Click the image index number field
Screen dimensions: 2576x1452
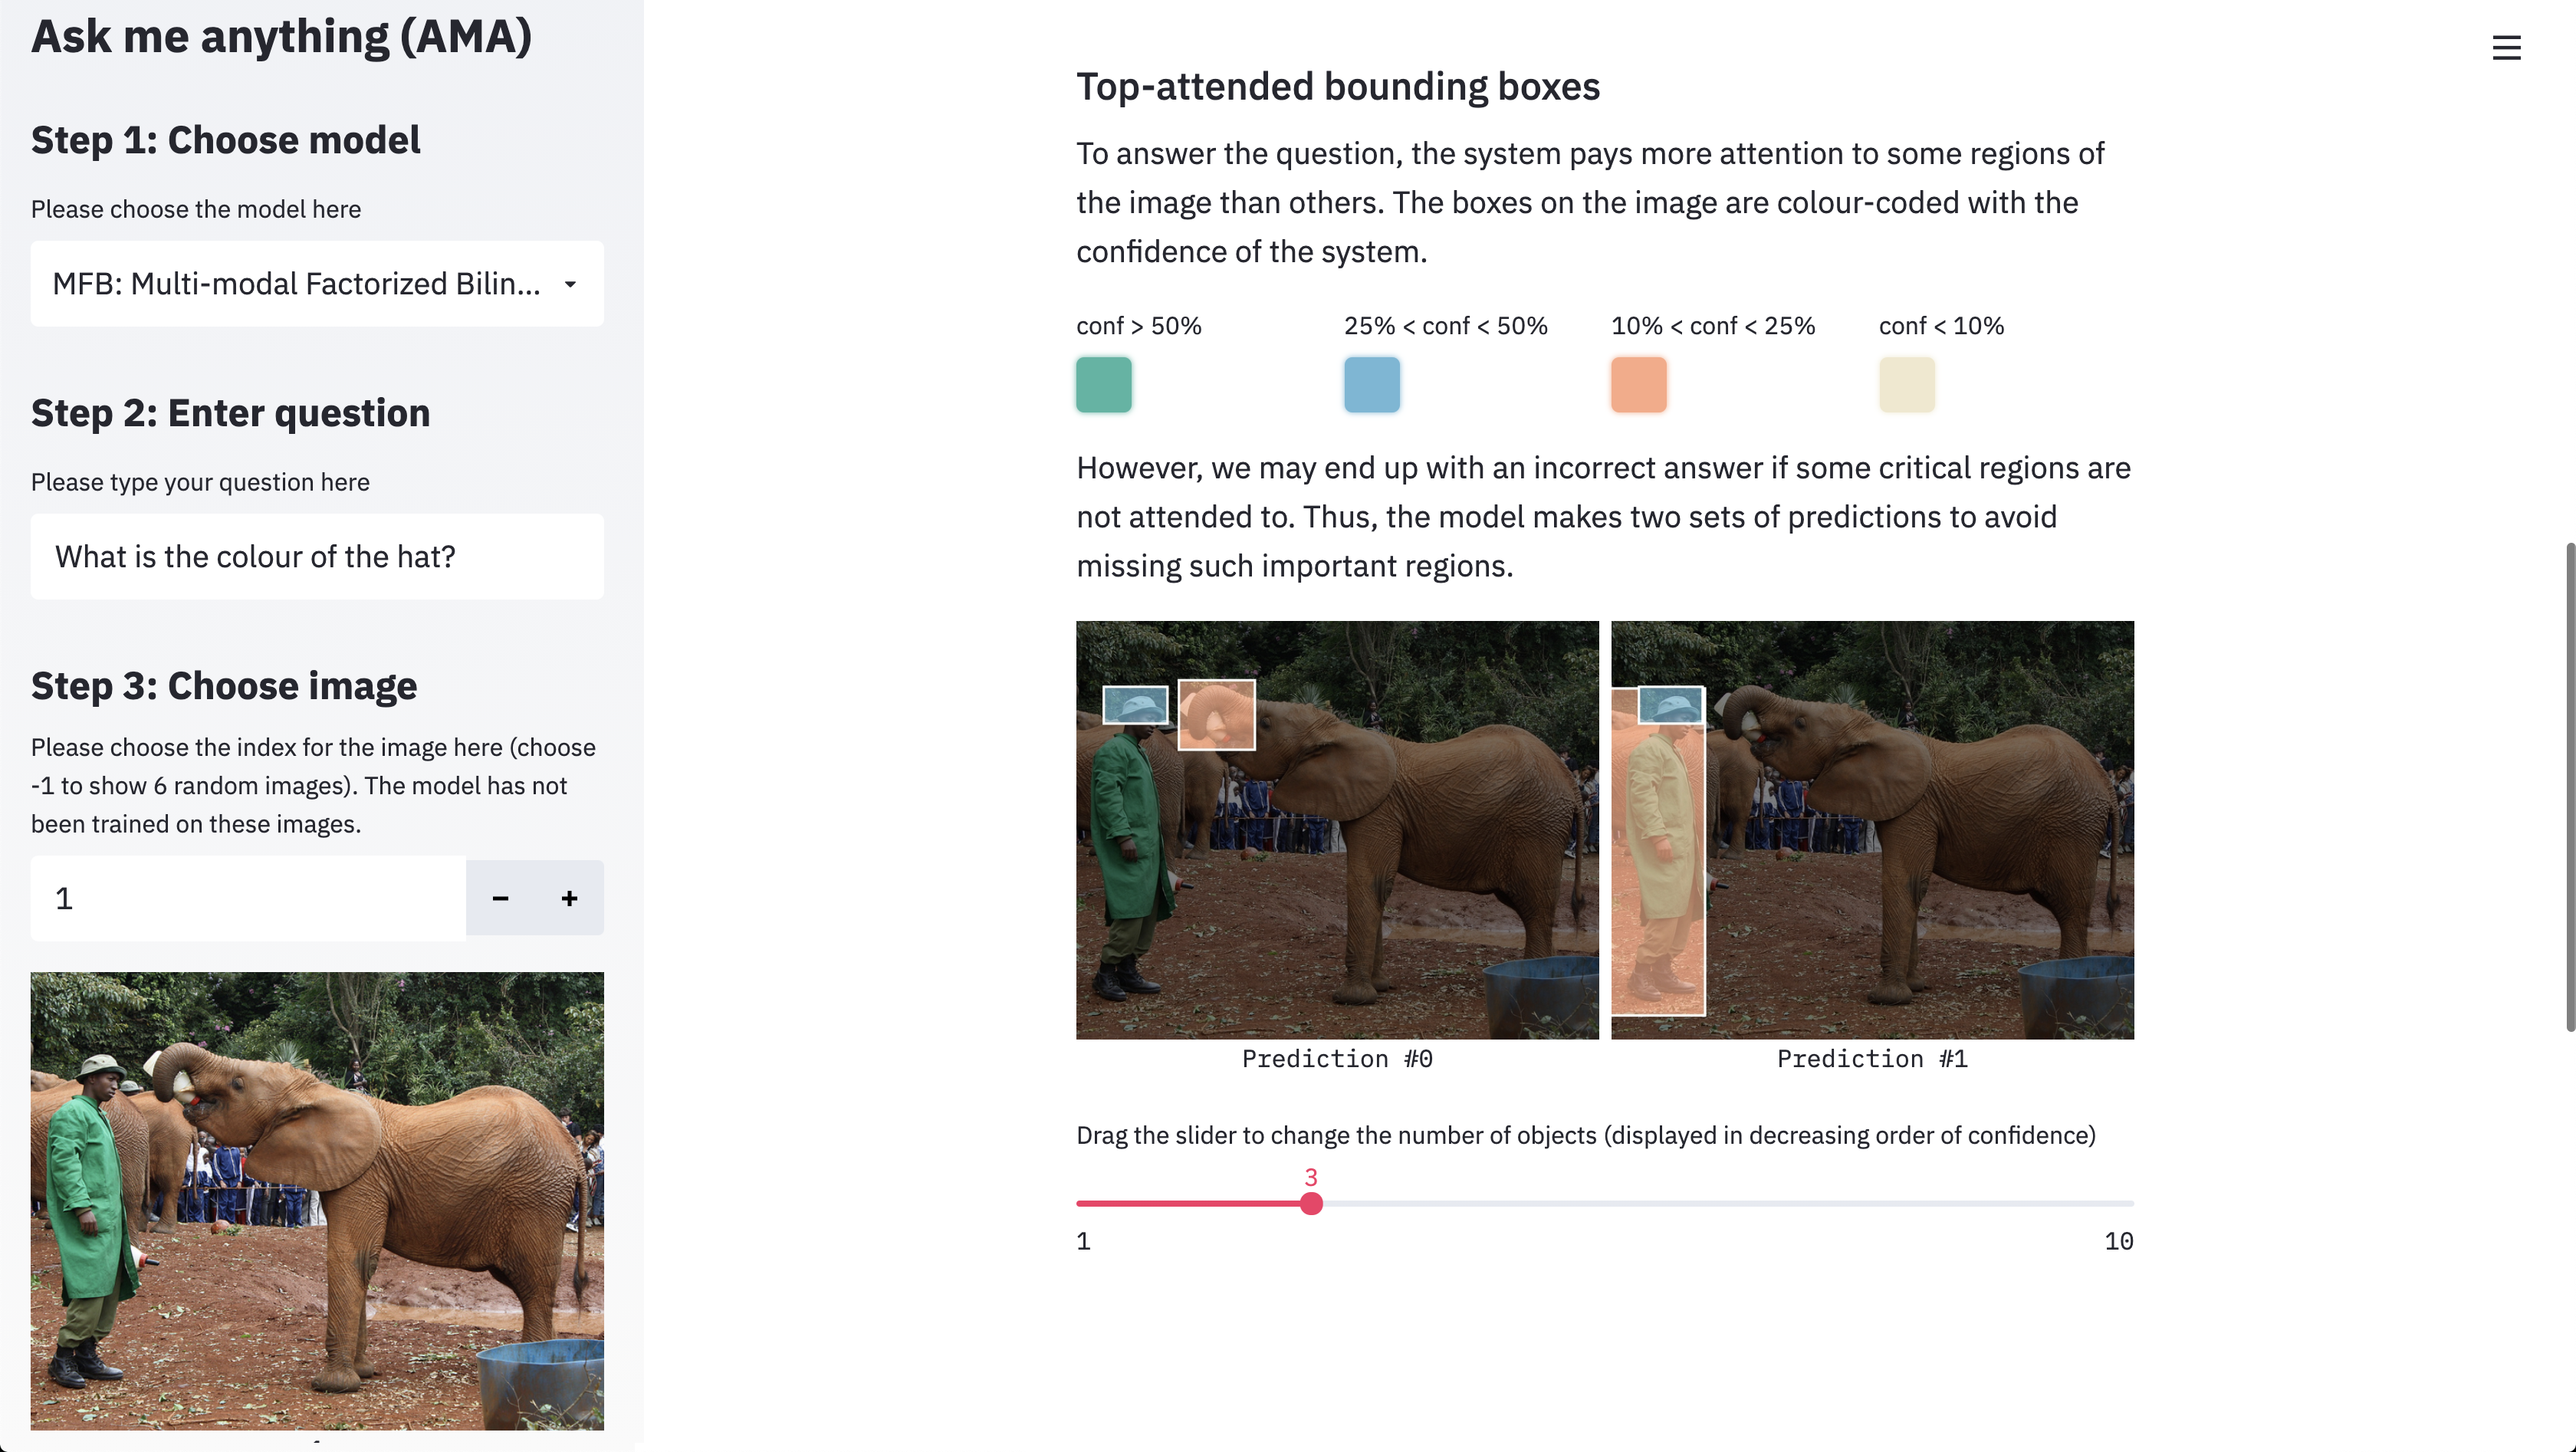tap(248, 898)
